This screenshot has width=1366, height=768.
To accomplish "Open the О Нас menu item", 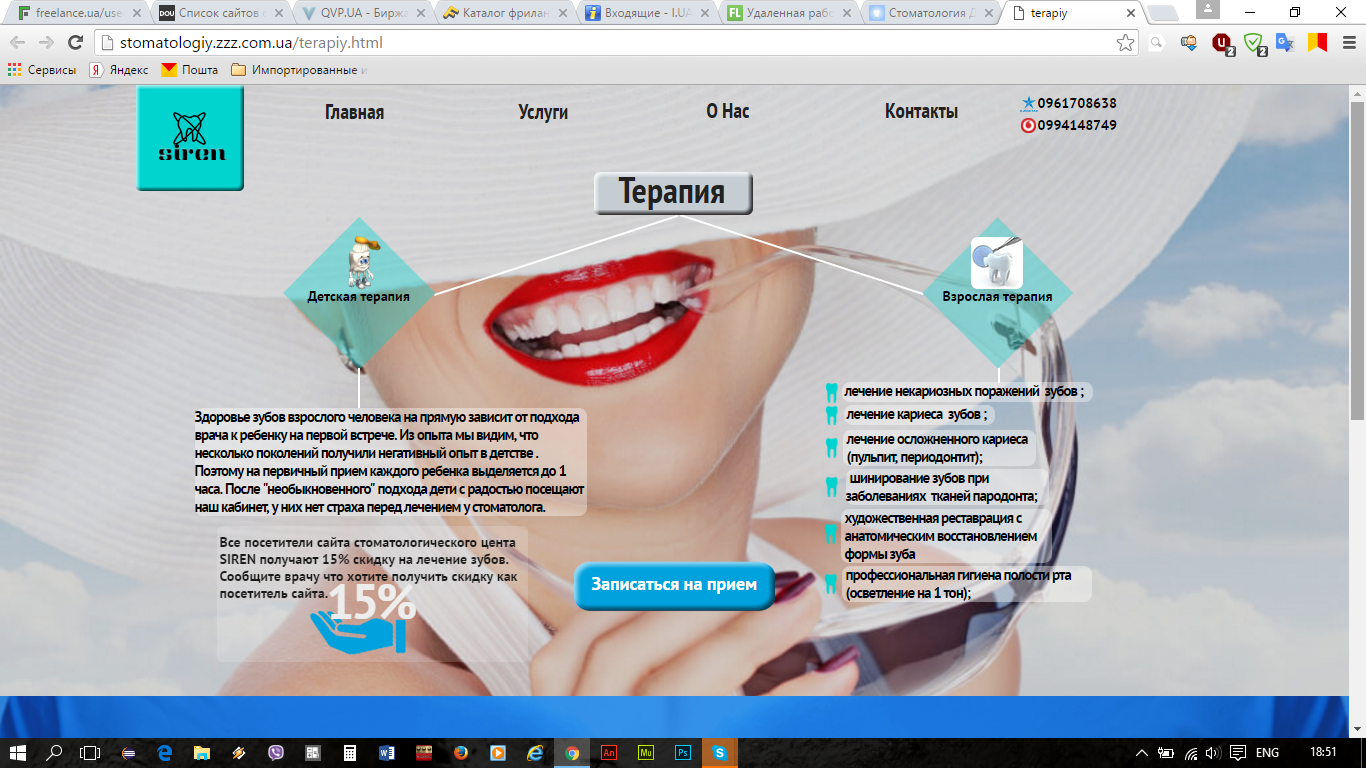I will click(x=727, y=111).
